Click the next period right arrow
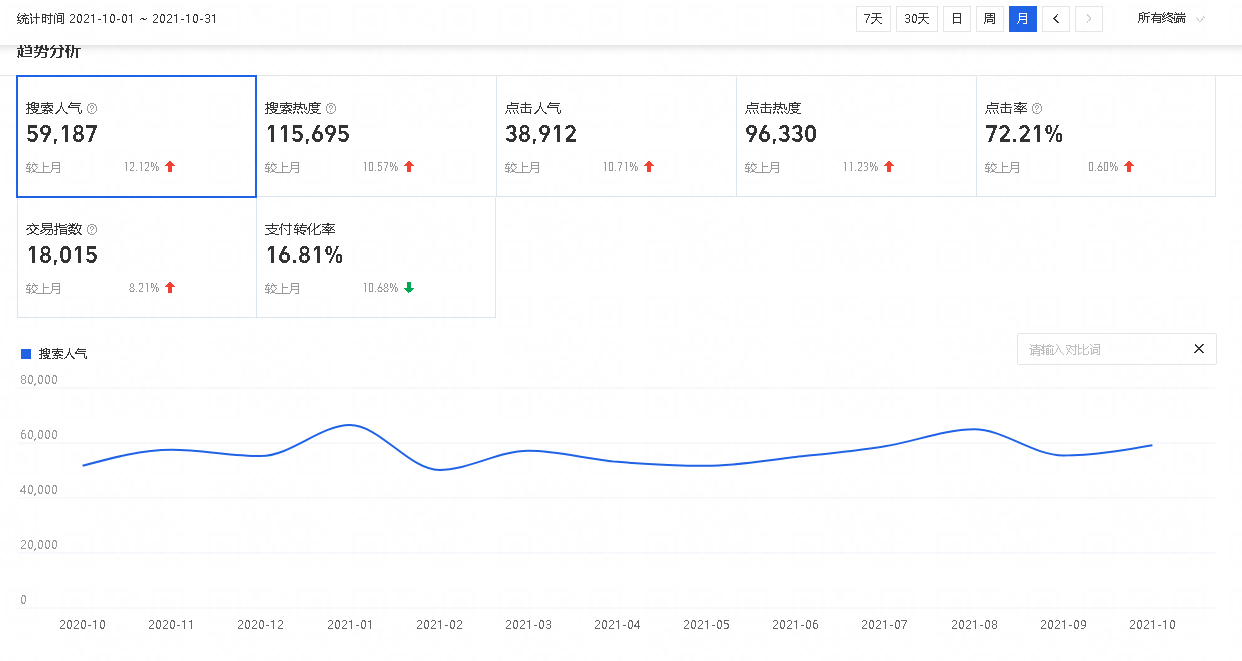This screenshot has width=1242, height=661. tap(1089, 19)
